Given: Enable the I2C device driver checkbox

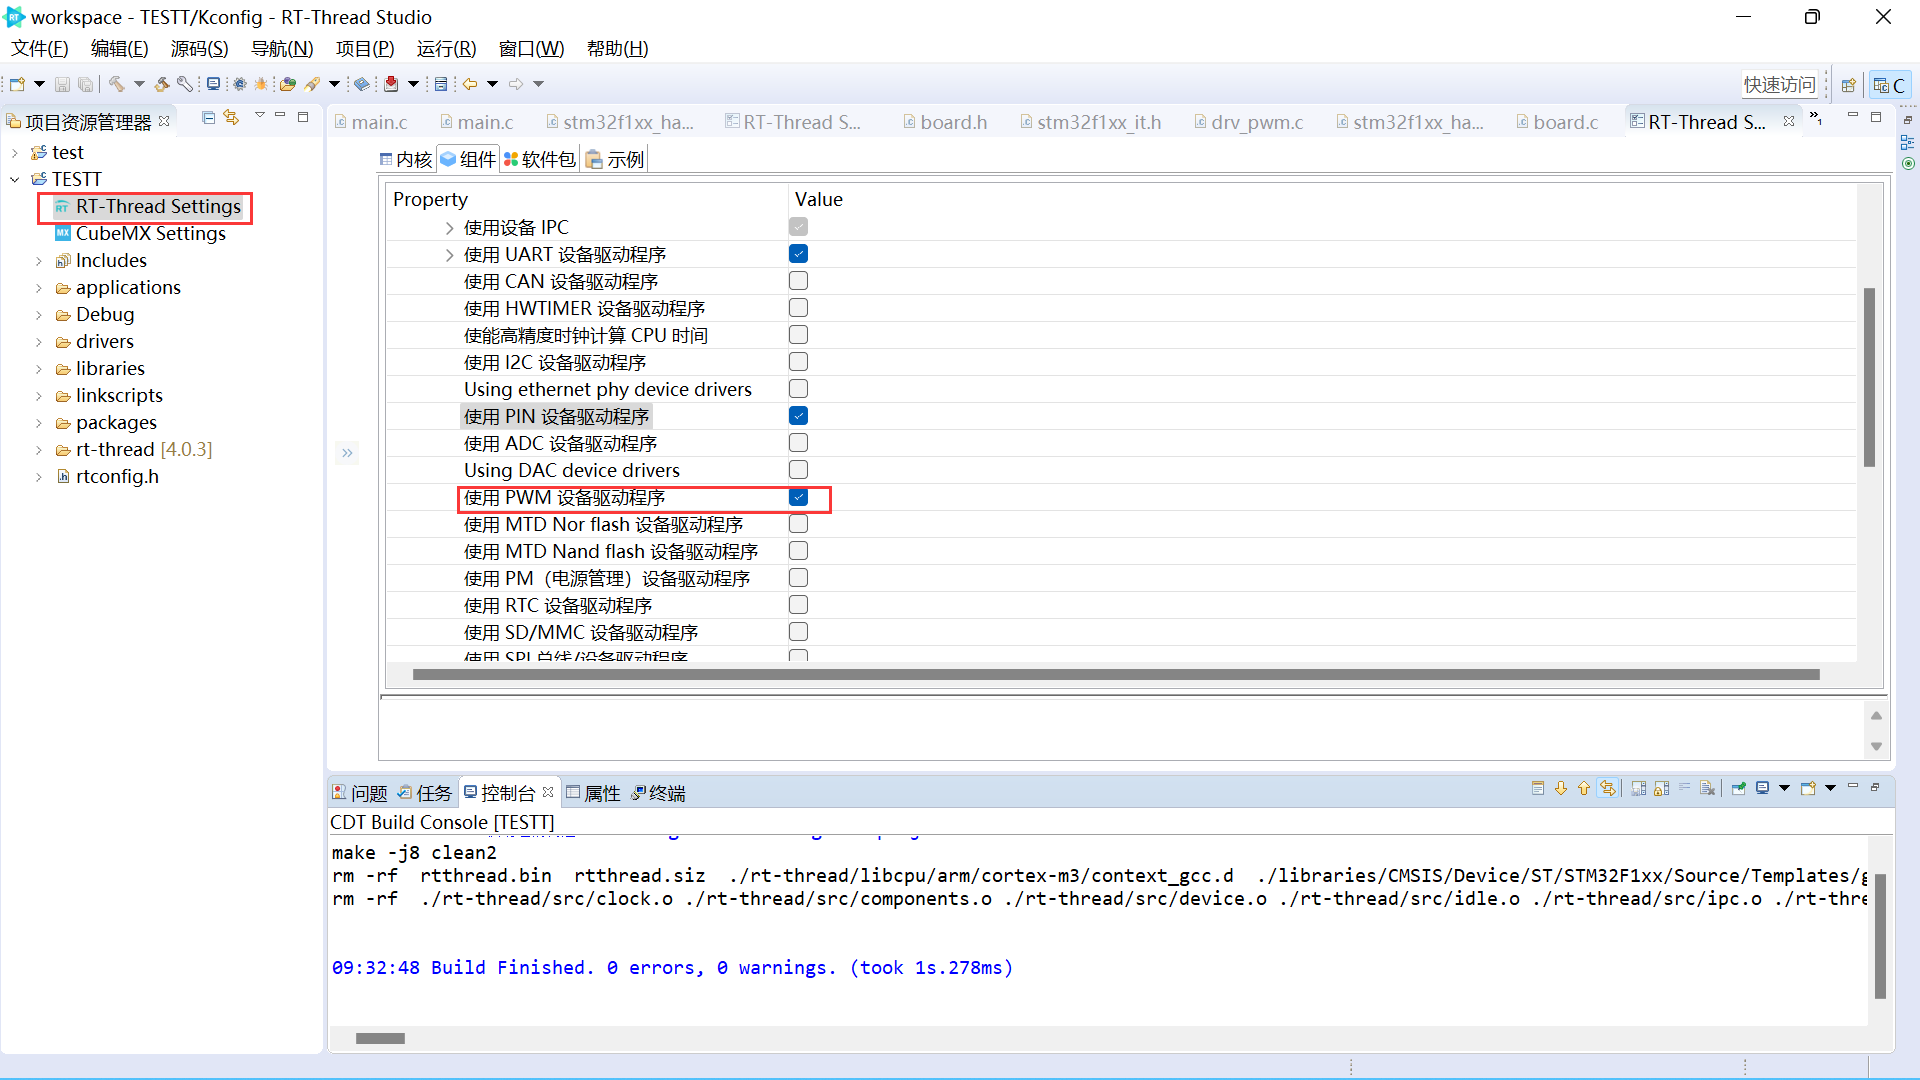Looking at the screenshot, I should point(798,362).
